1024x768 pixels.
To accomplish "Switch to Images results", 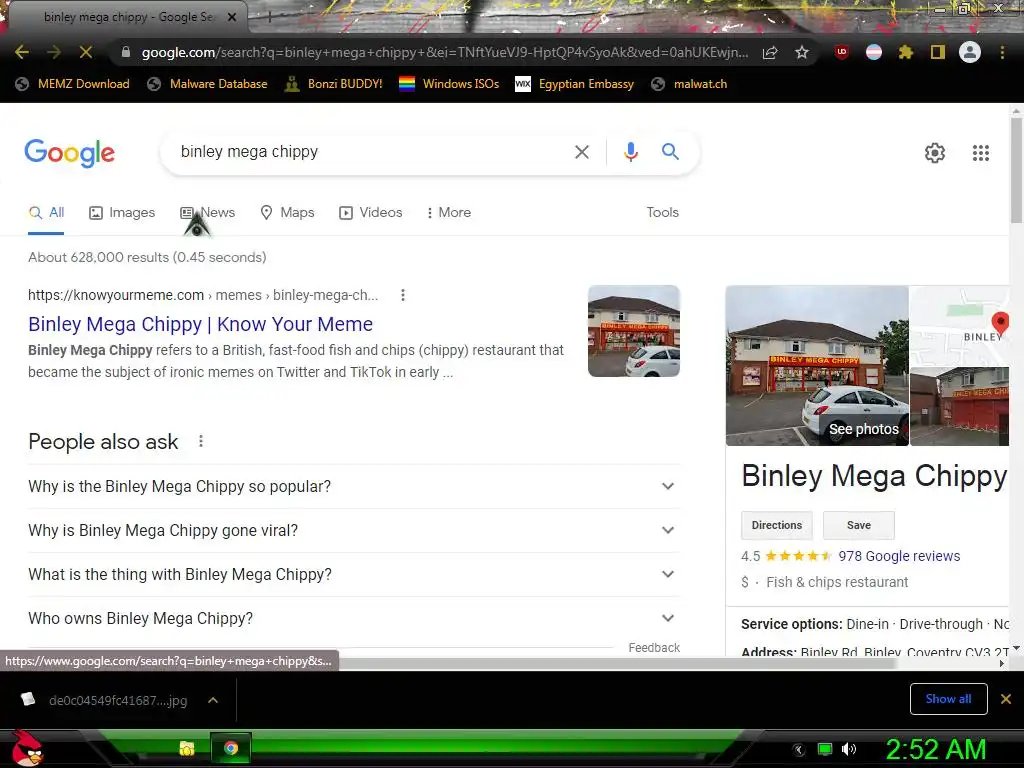I will (x=122, y=212).
